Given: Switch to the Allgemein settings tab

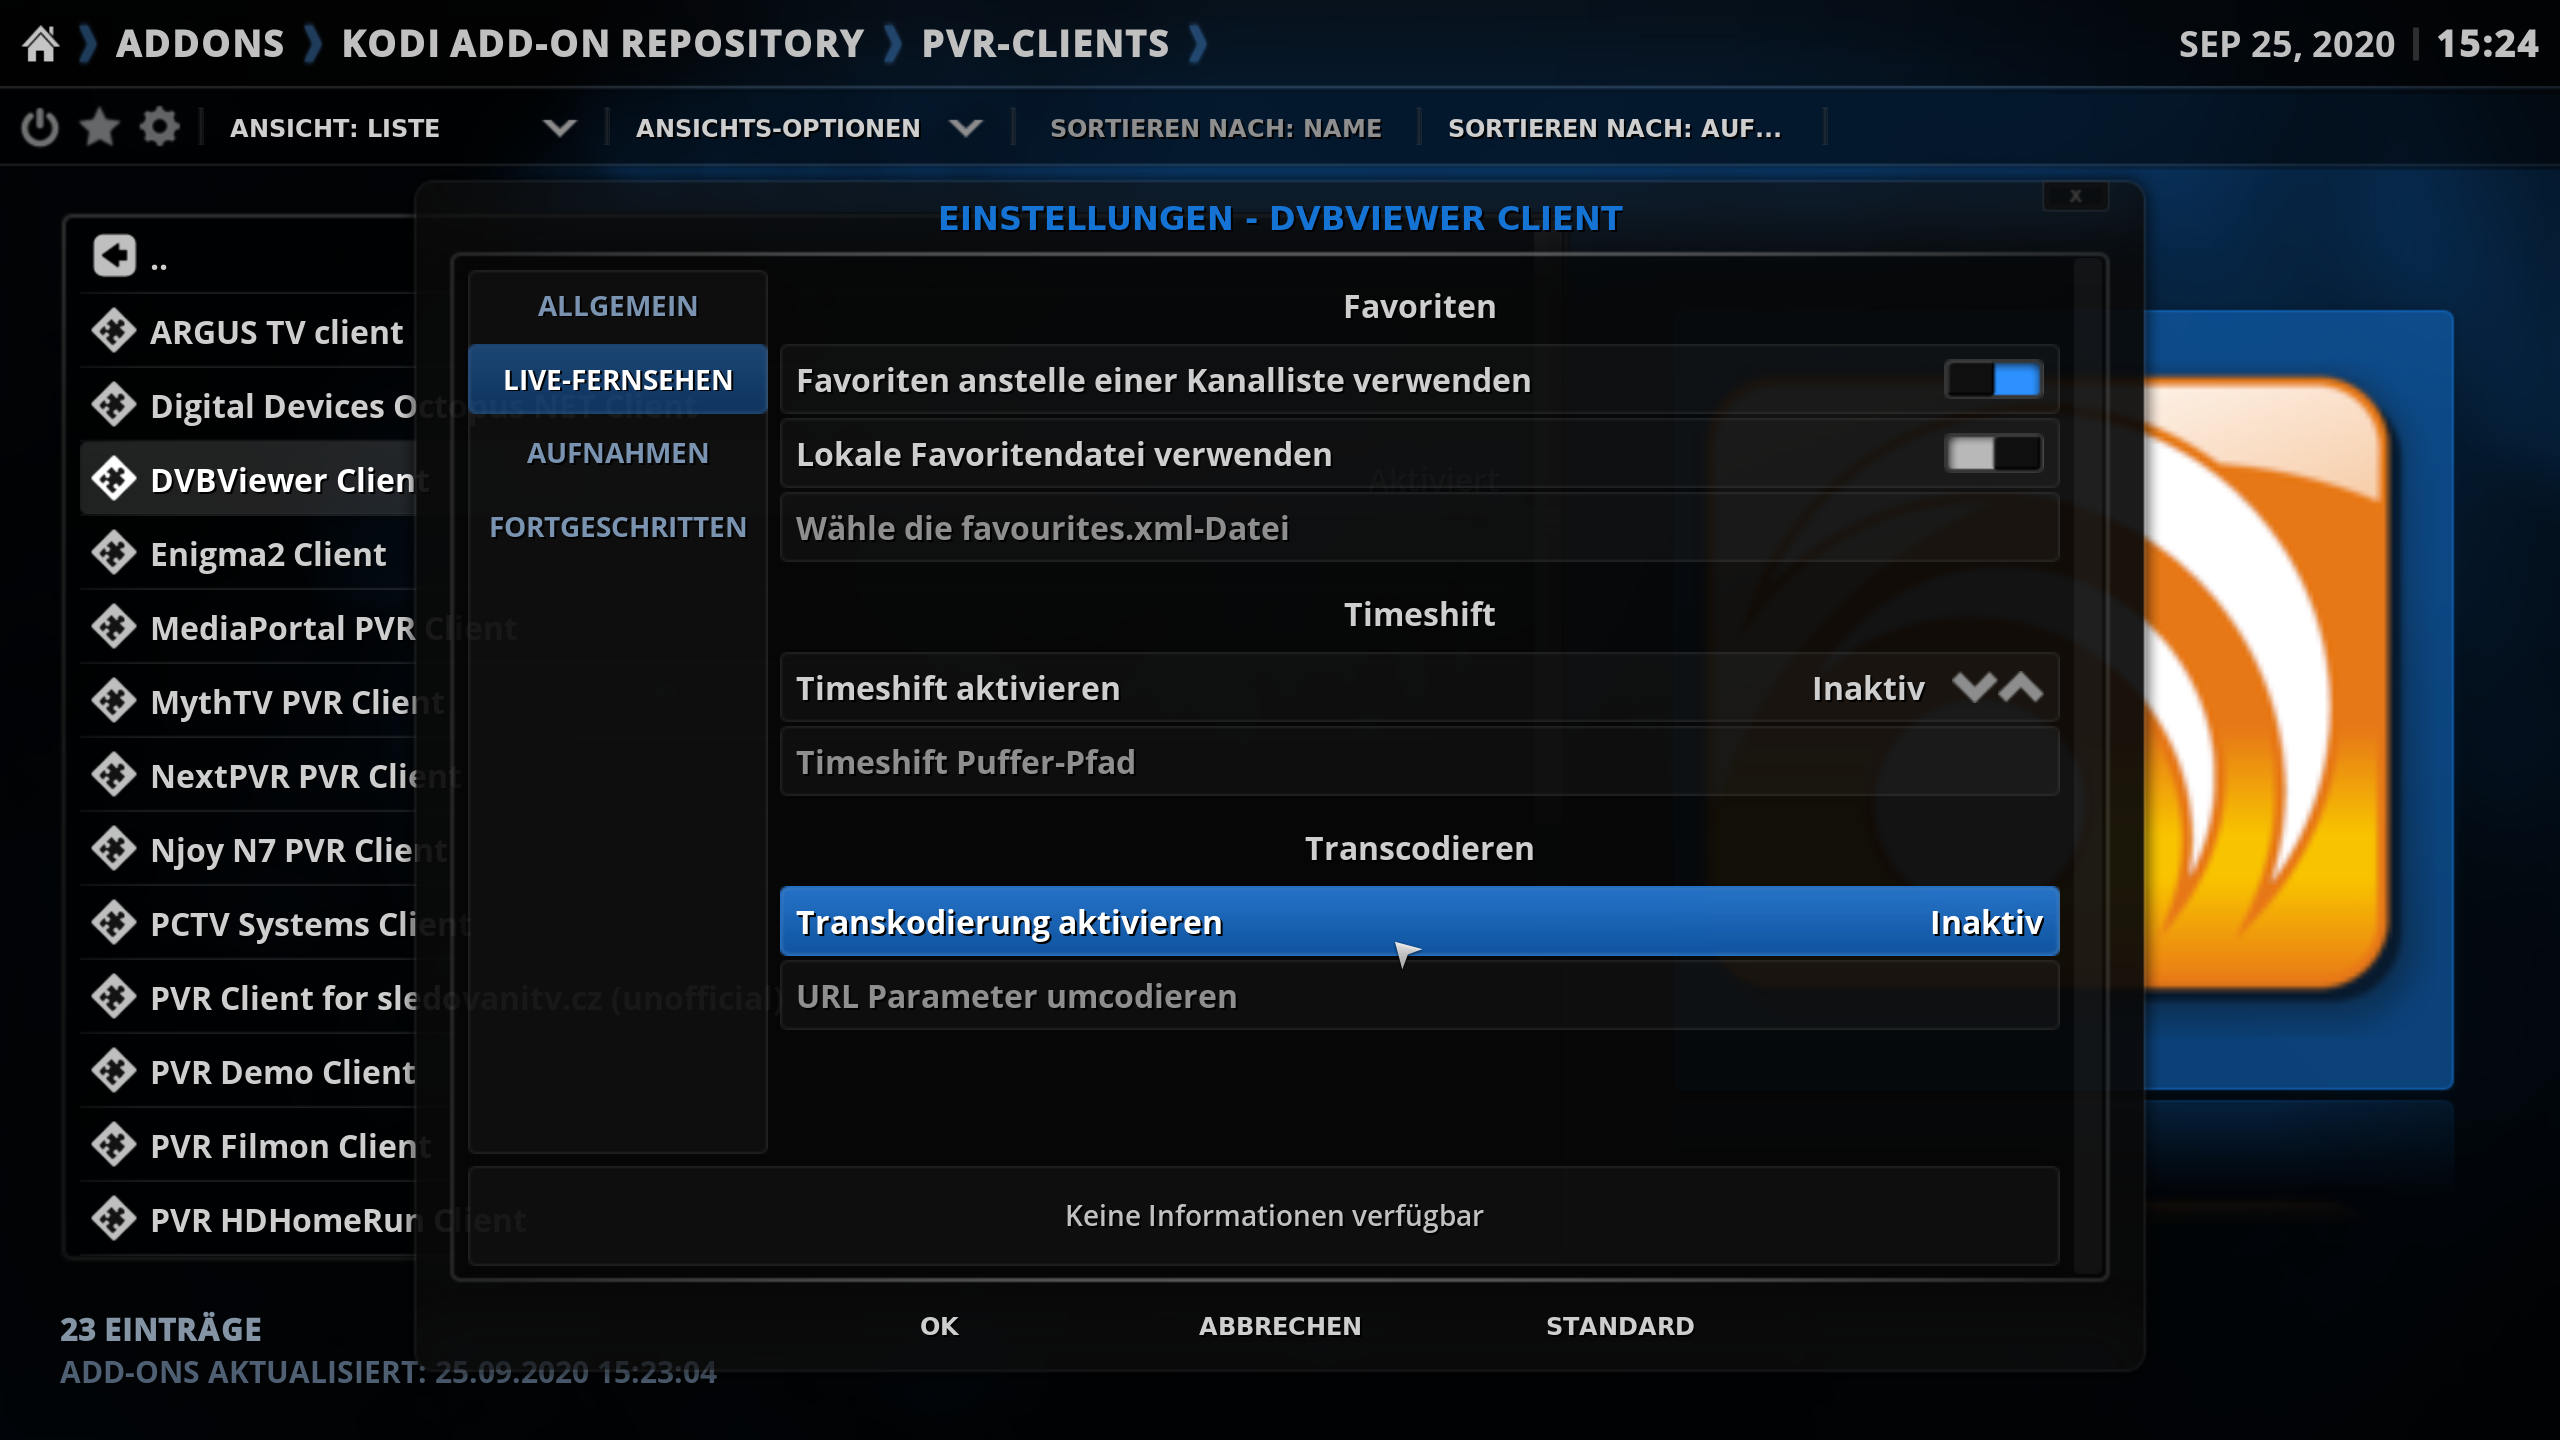Looking at the screenshot, I should pos(618,306).
